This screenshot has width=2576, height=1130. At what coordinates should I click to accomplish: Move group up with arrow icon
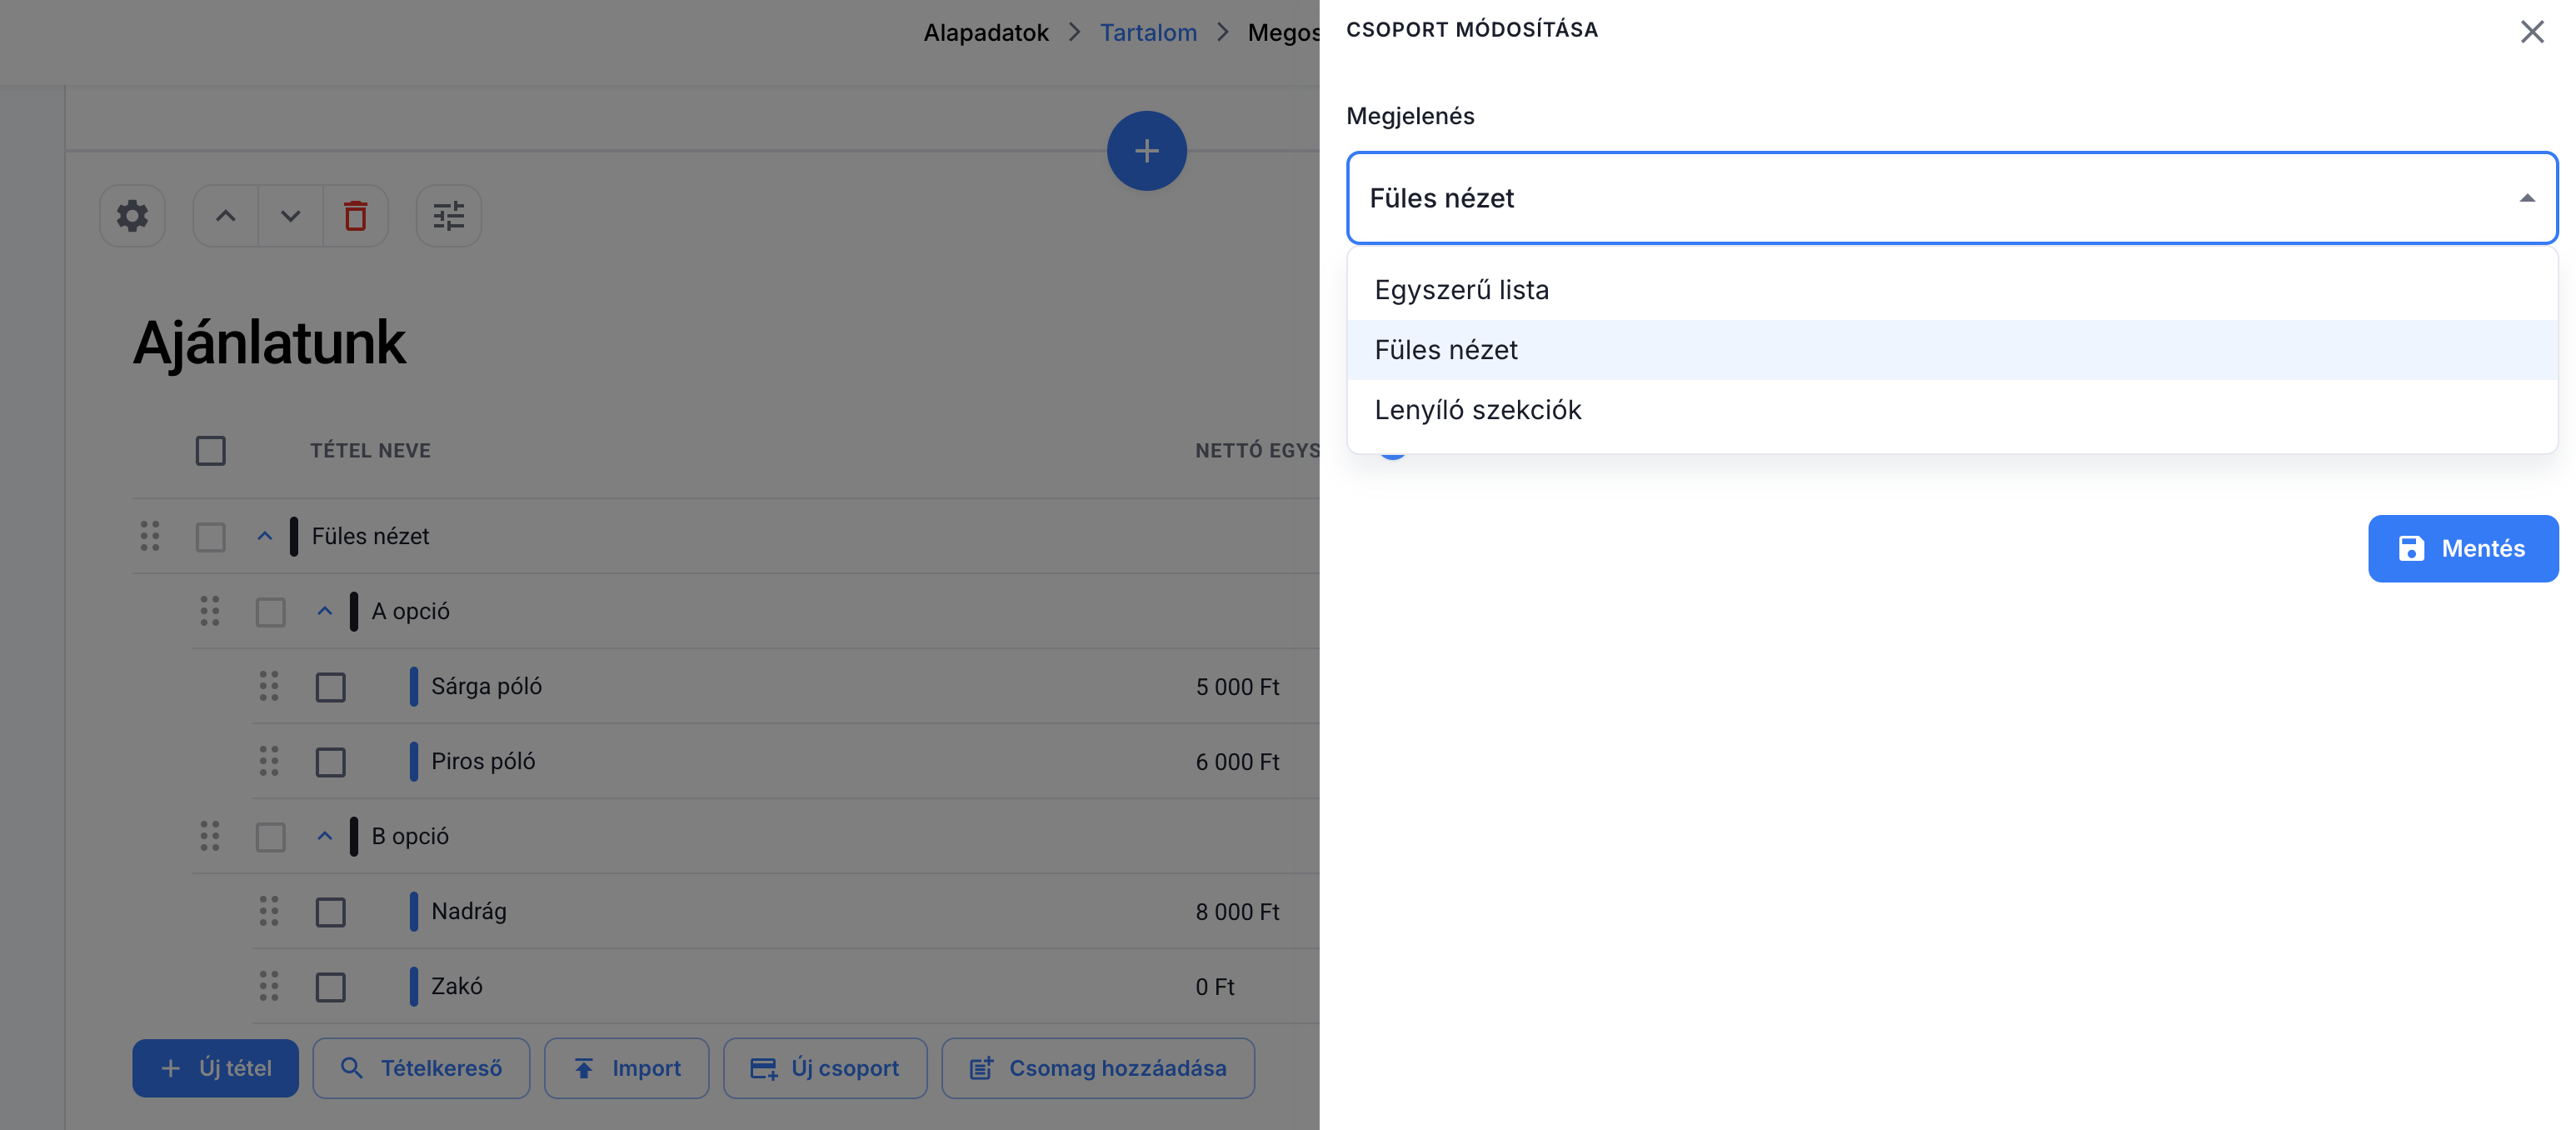226,216
